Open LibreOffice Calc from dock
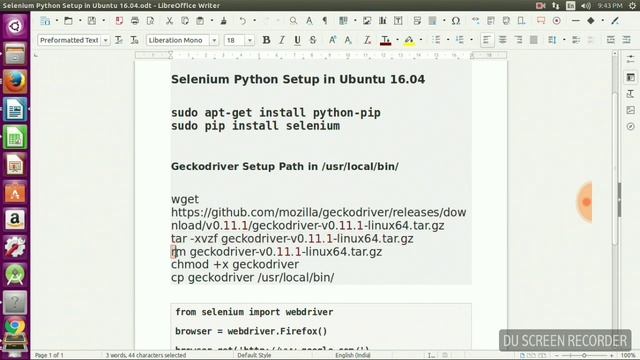 (x=15, y=137)
